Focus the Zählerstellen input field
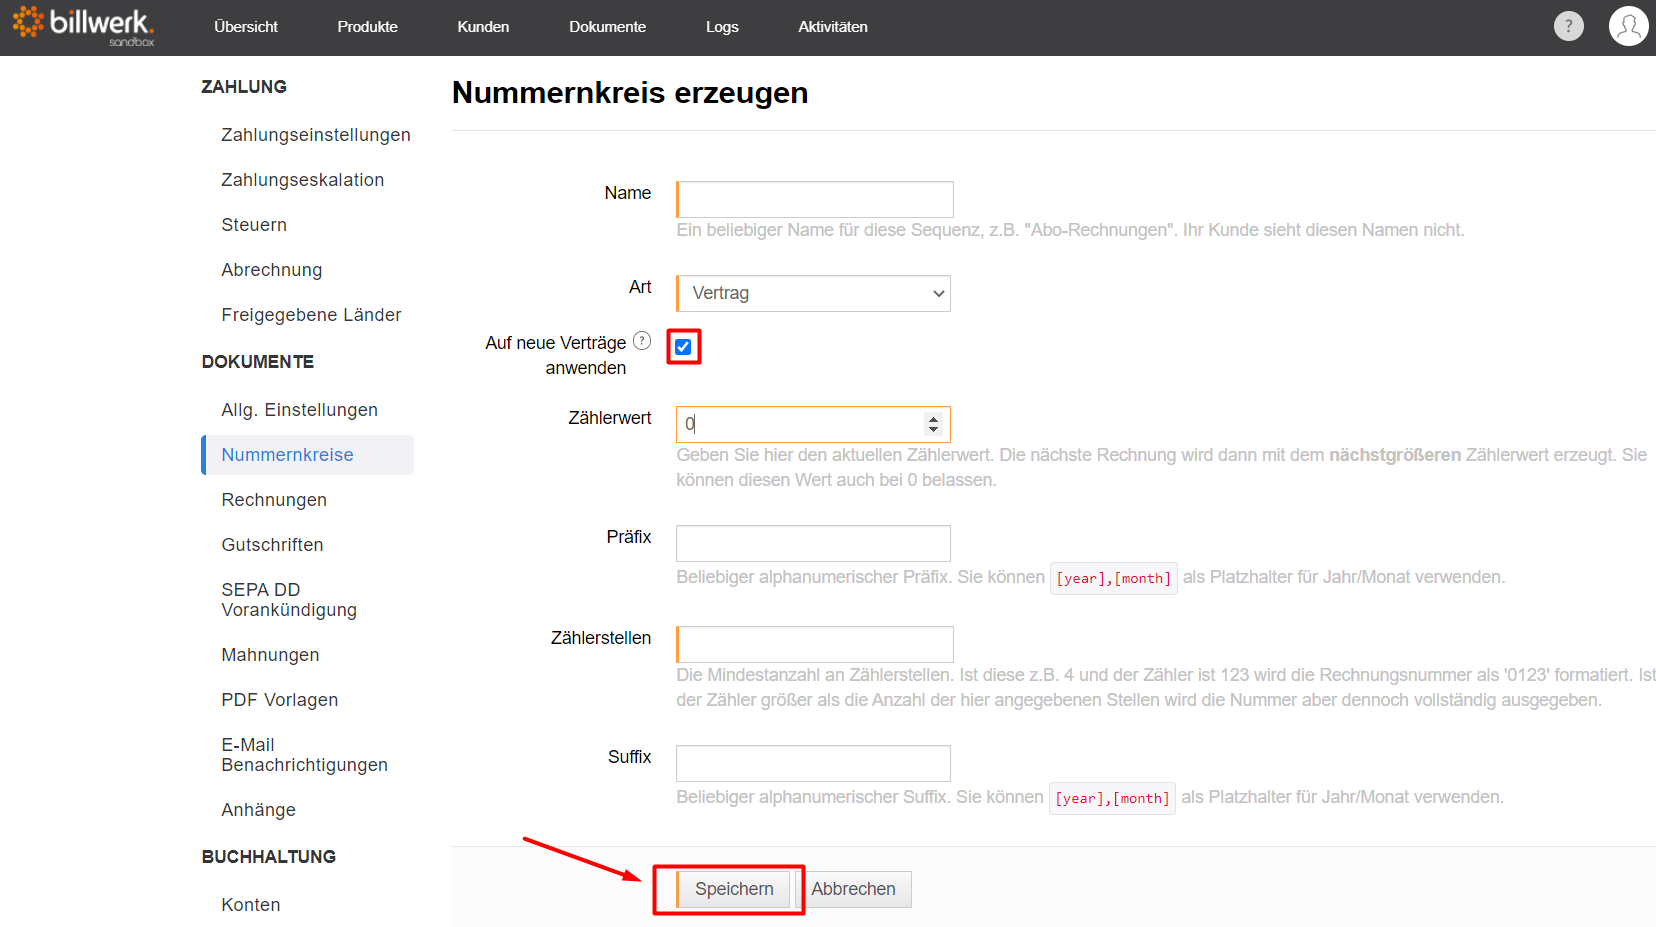Image resolution: width=1656 pixels, height=927 pixels. [x=814, y=644]
